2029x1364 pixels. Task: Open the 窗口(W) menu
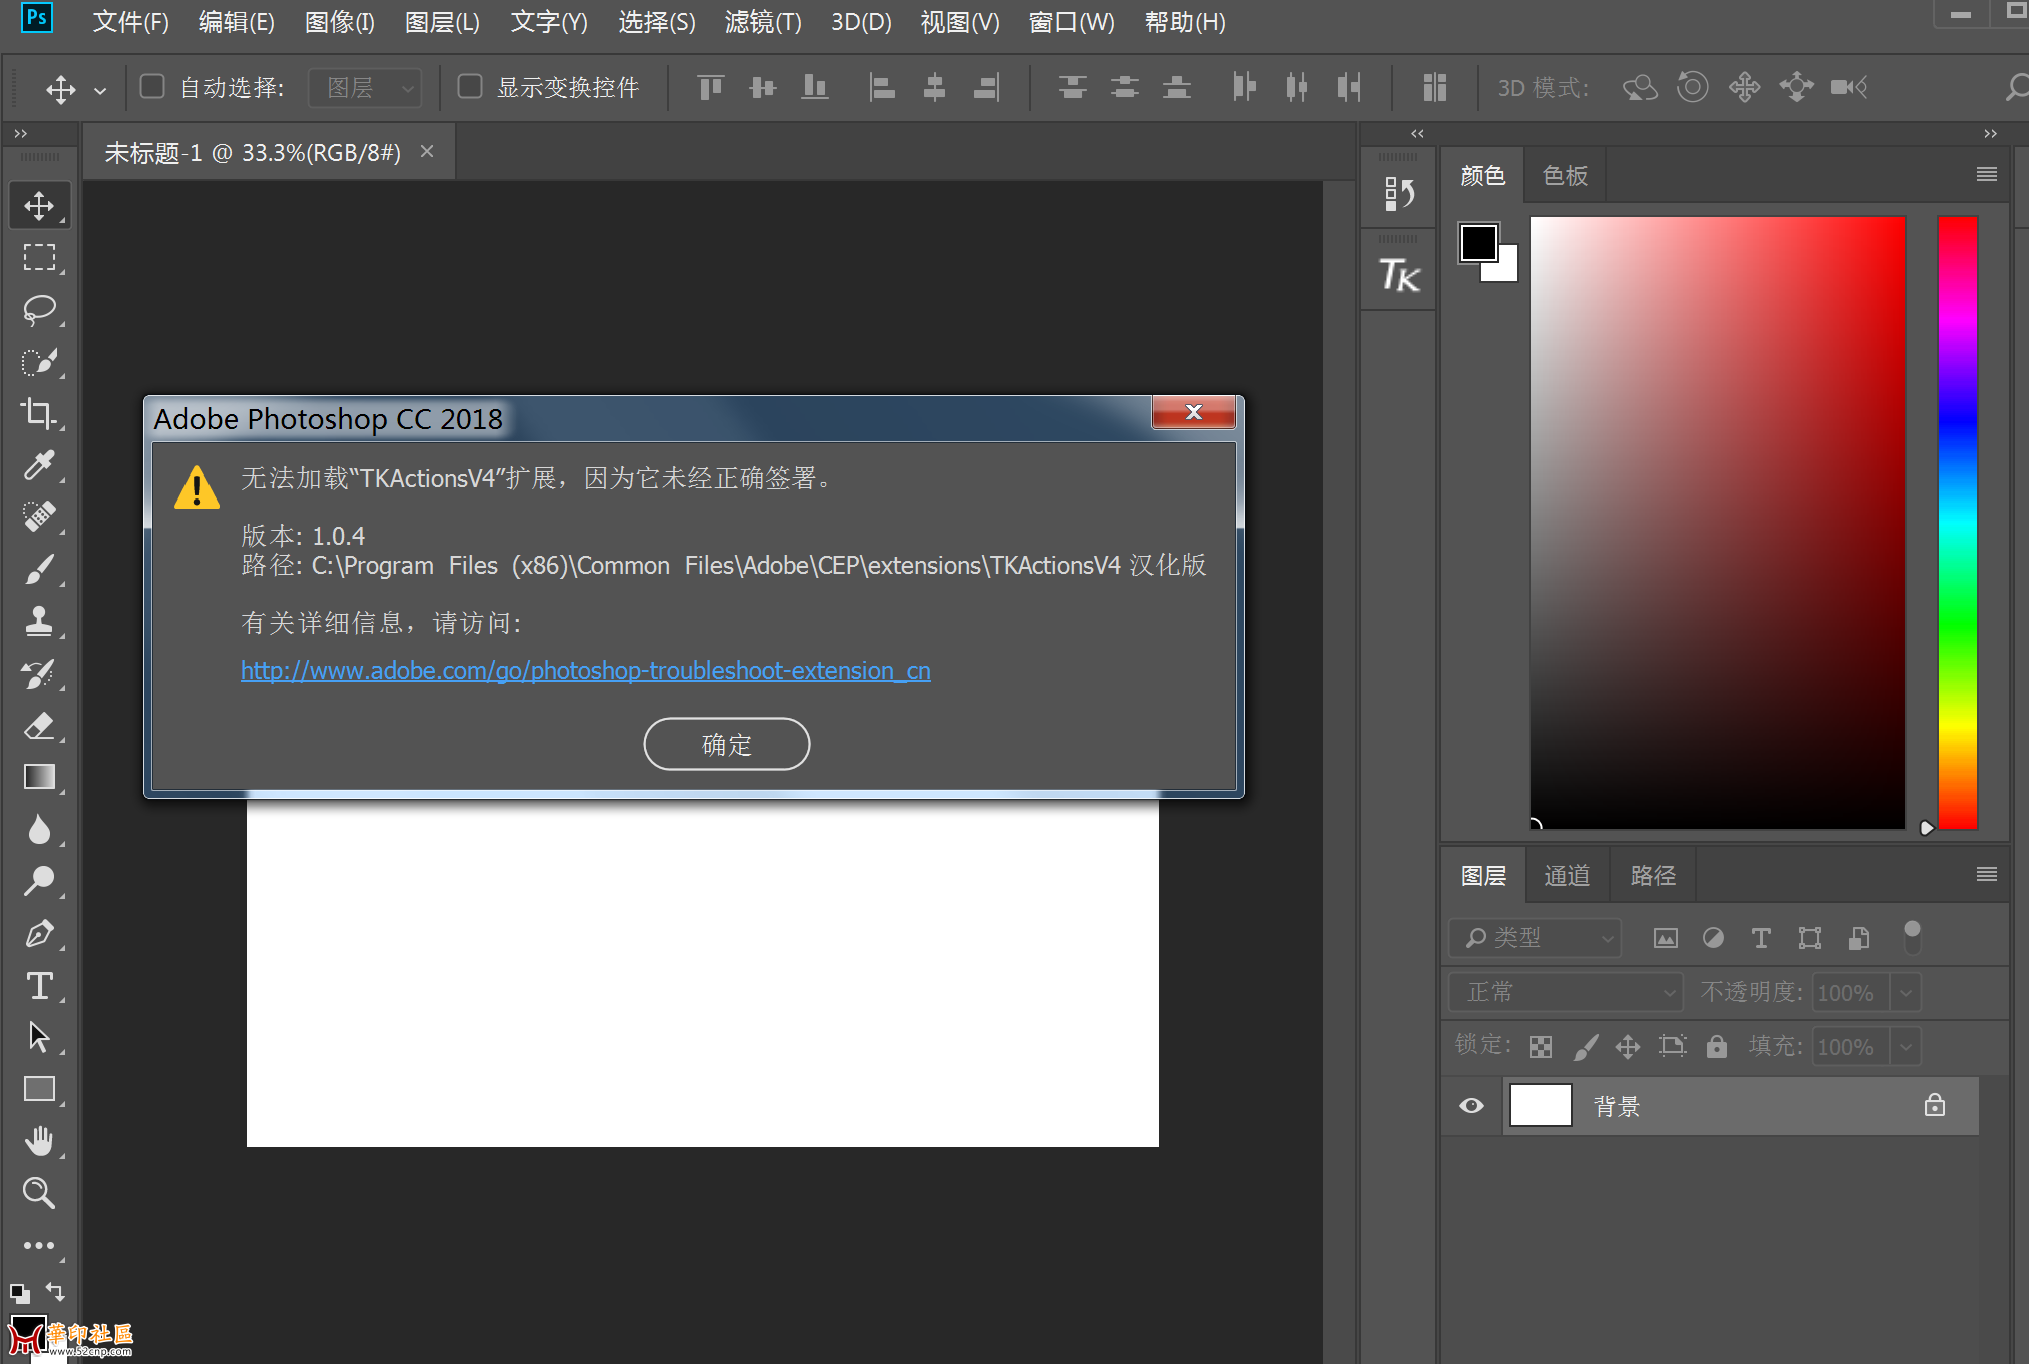(1072, 22)
